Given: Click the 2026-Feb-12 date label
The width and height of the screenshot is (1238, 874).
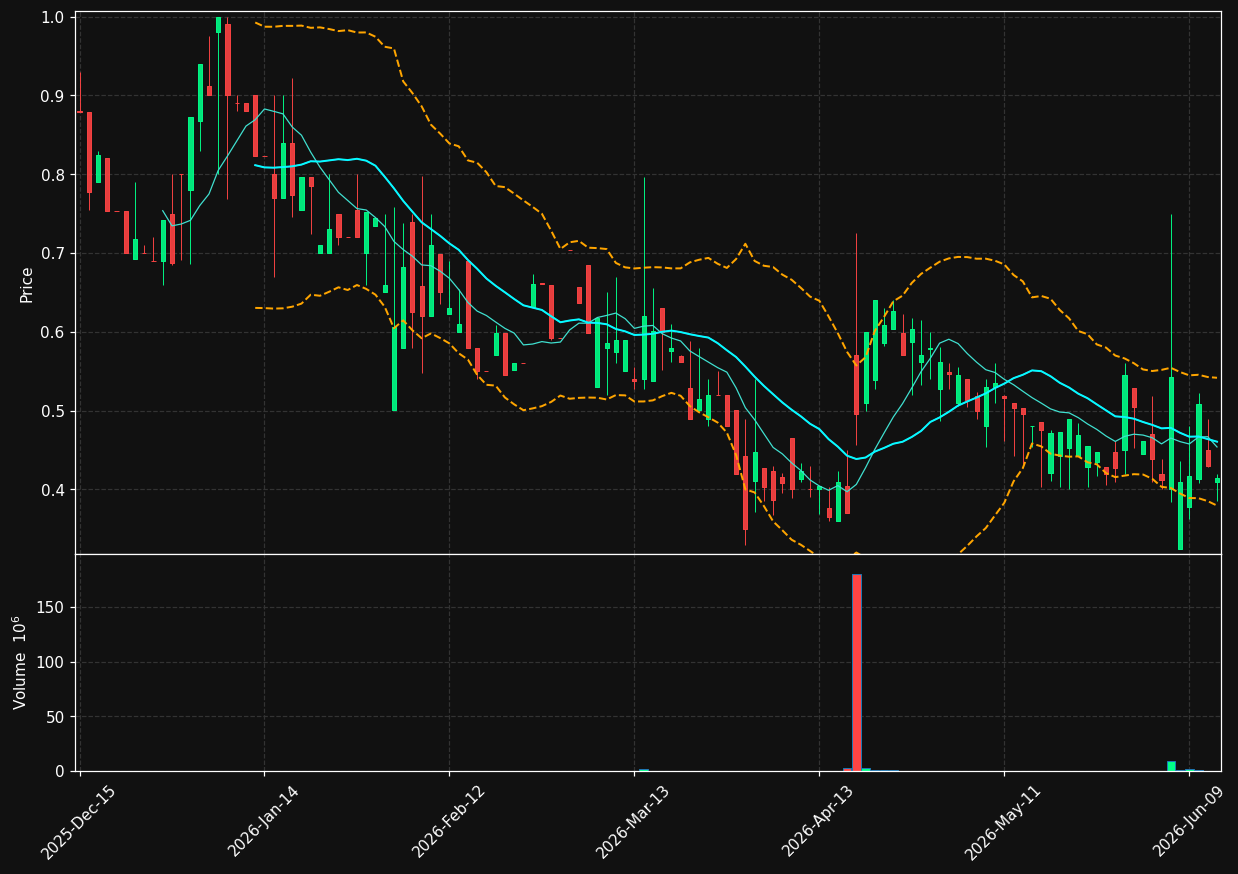Looking at the screenshot, I should tap(449, 822).
